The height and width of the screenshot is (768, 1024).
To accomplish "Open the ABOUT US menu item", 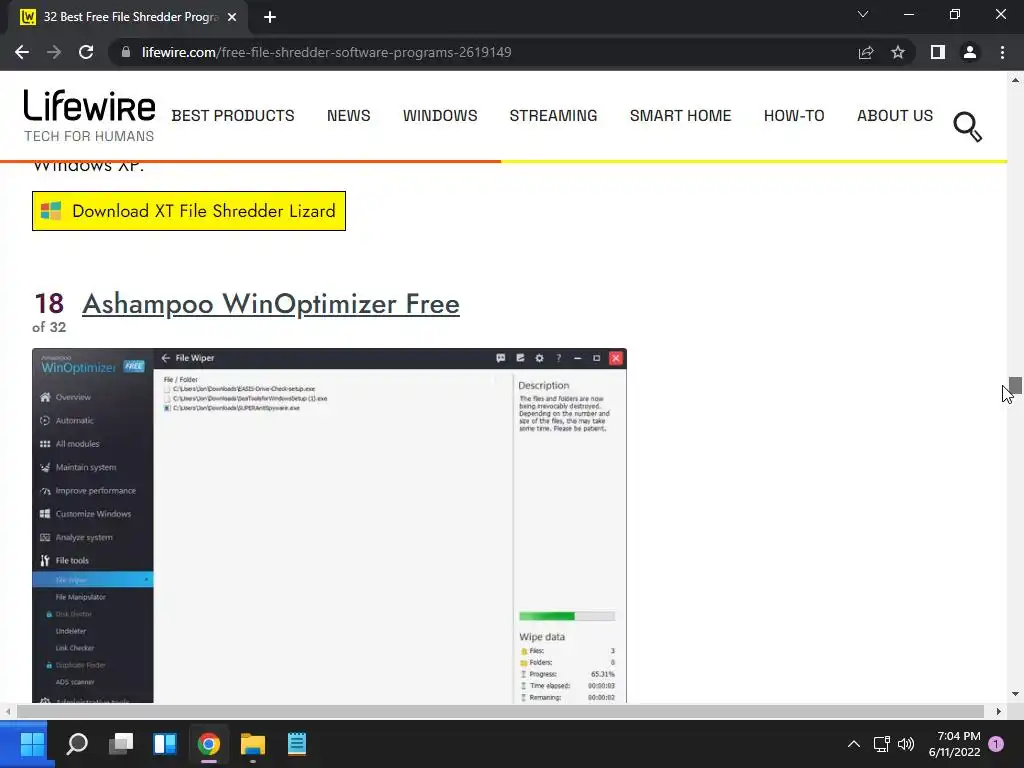I will coord(895,116).
